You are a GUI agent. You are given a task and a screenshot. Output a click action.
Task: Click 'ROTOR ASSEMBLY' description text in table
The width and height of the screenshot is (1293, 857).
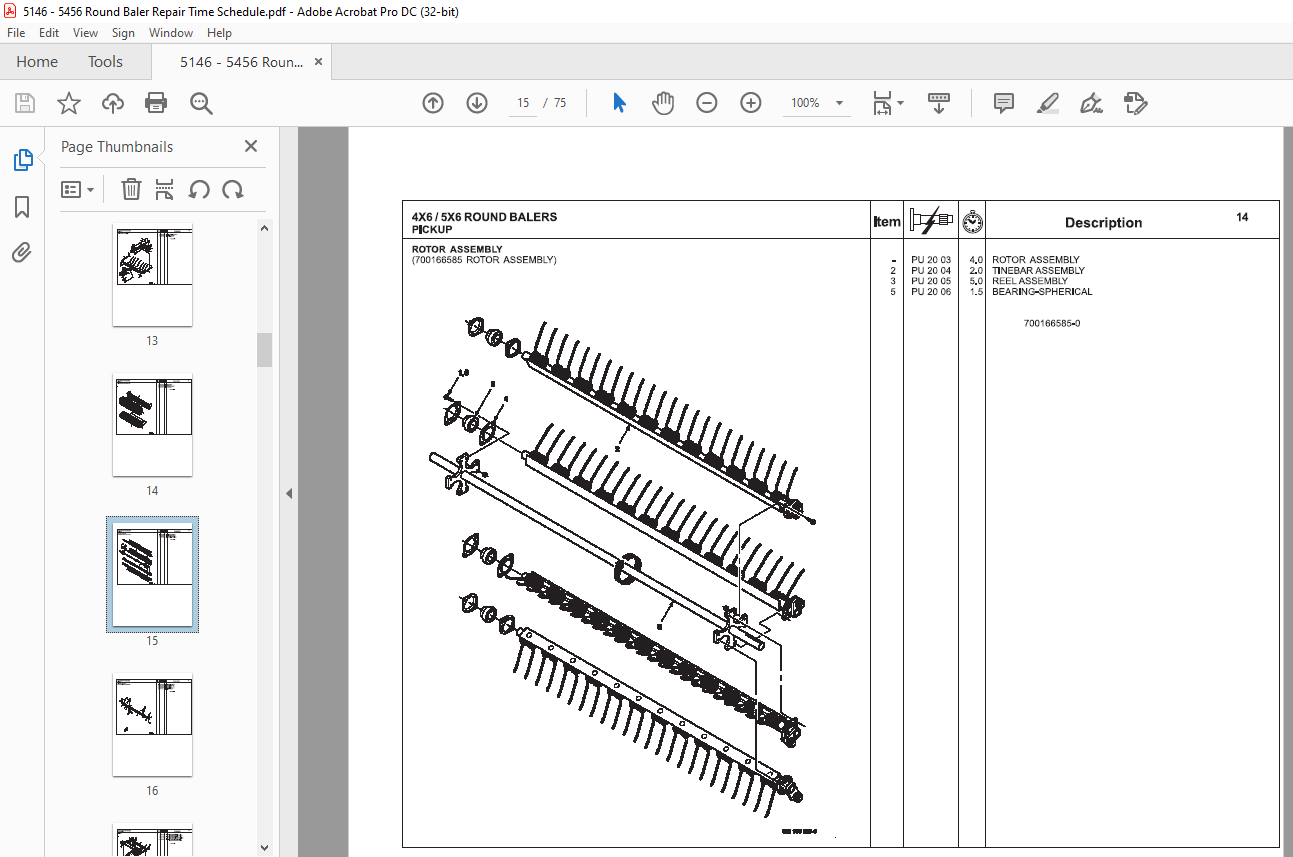point(1036,260)
